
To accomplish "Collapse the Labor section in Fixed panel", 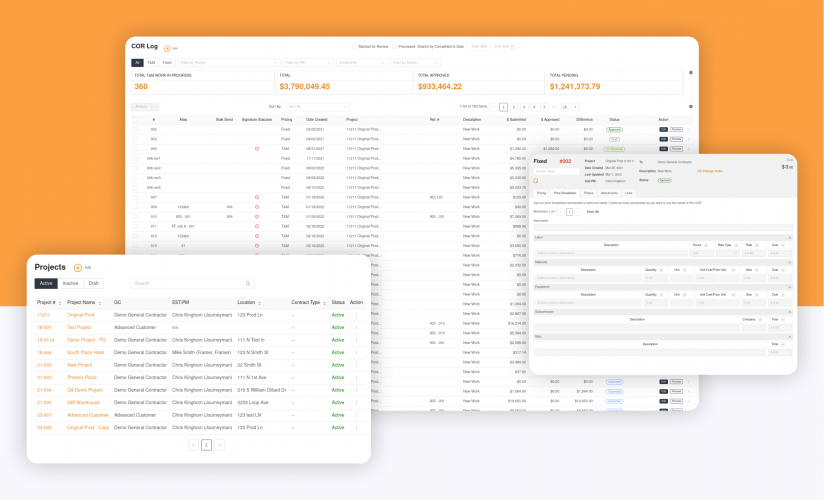I will pyautogui.click(x=789, y=238).
